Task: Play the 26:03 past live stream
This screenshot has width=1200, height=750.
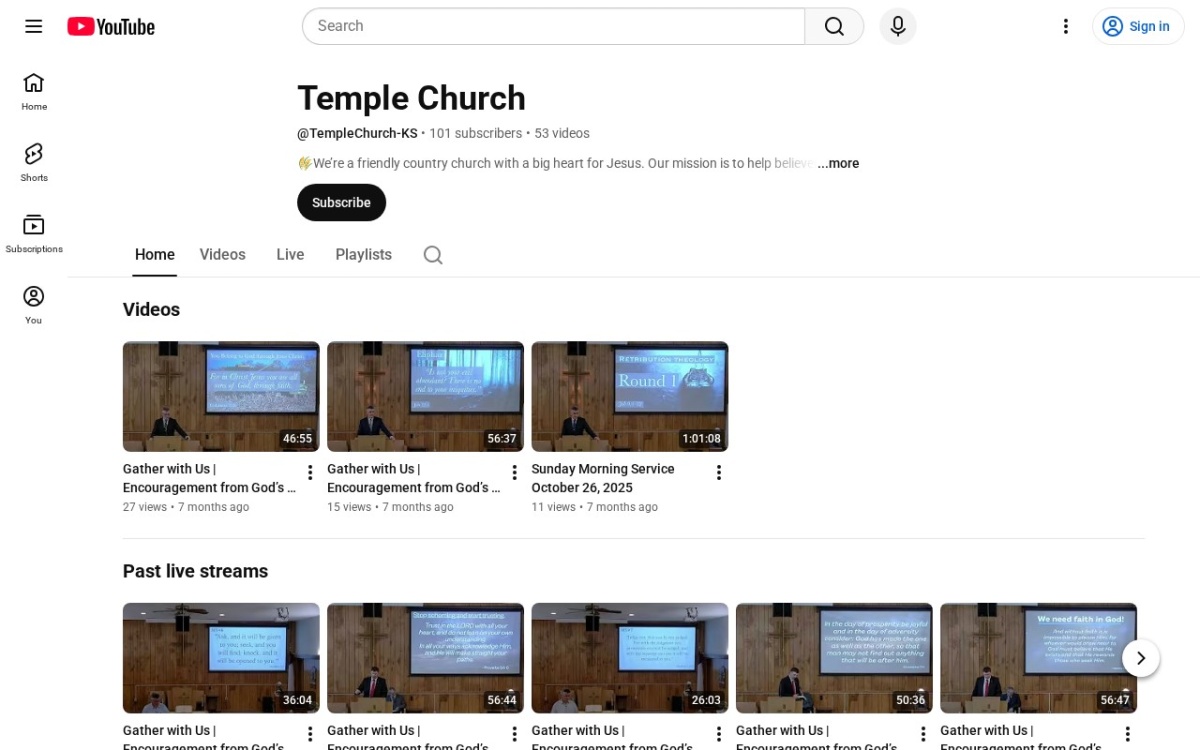Action: point(630,658)
